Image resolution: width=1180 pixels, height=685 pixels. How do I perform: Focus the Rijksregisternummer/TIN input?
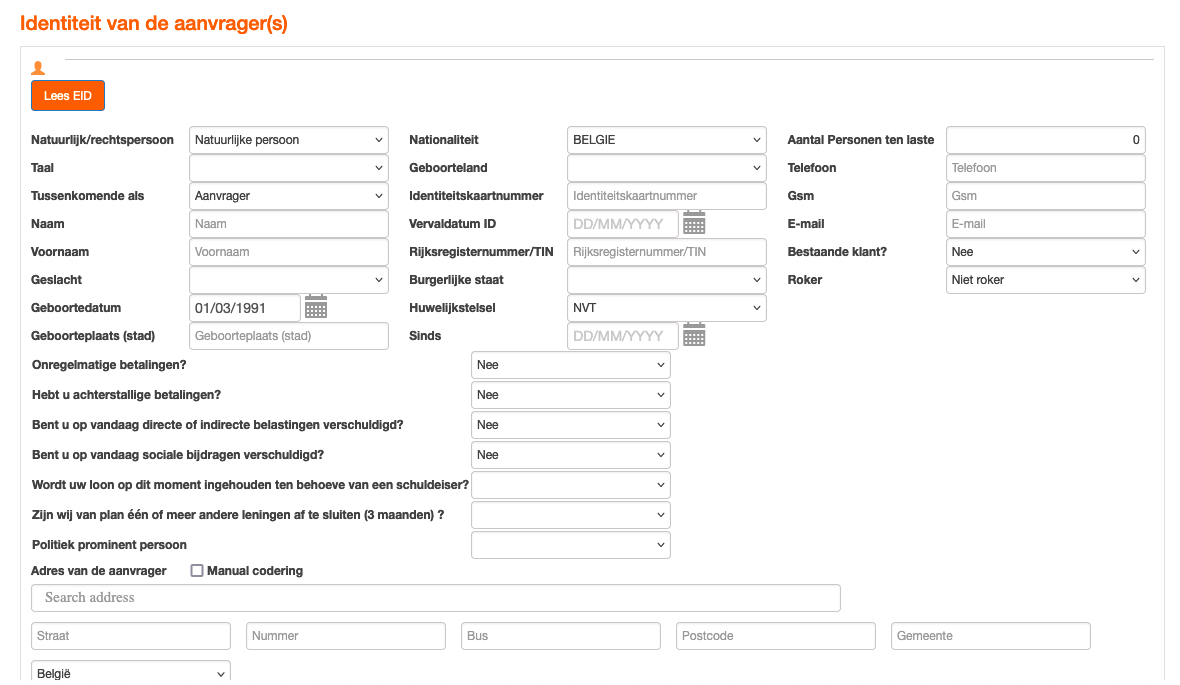pos(666,252)
